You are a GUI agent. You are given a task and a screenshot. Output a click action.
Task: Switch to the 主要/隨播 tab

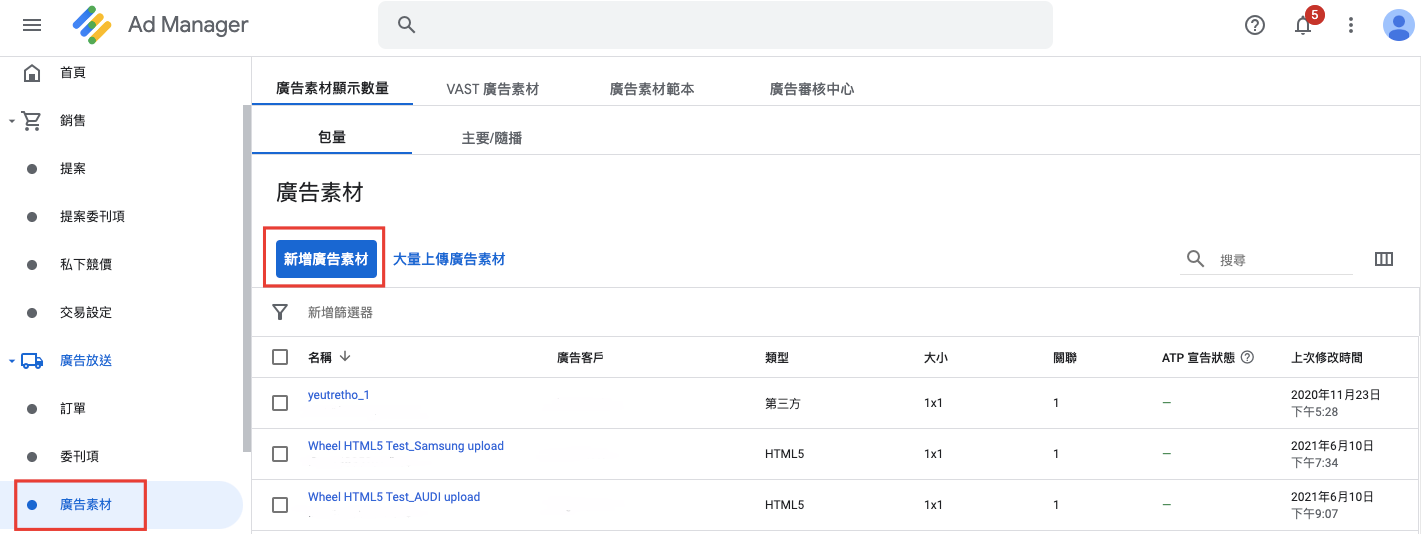click(491, 138)
